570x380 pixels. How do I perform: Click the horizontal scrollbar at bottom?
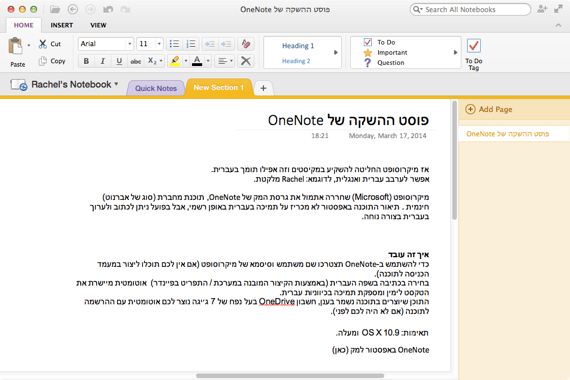click(x=290, y=376)
